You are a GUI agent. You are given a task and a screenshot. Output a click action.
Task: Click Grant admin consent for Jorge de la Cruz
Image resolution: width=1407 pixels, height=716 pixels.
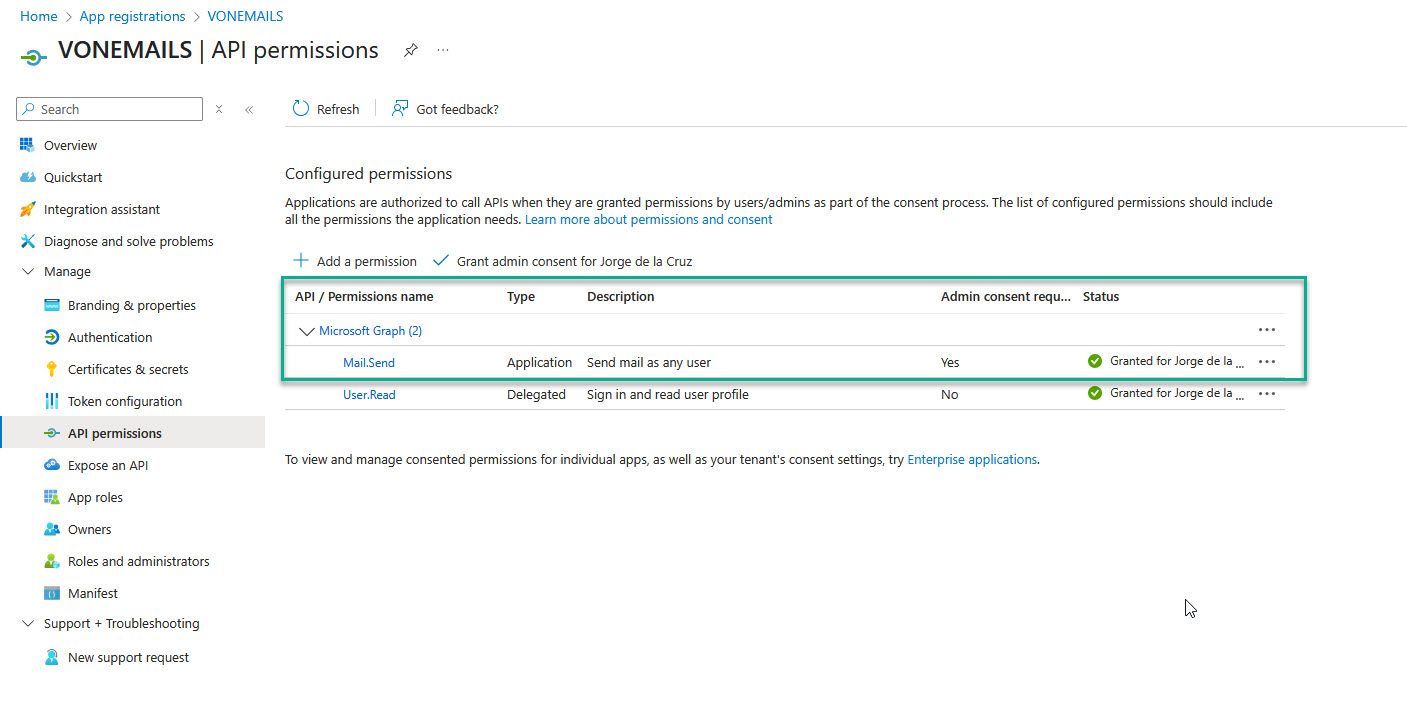coord(563,261)
